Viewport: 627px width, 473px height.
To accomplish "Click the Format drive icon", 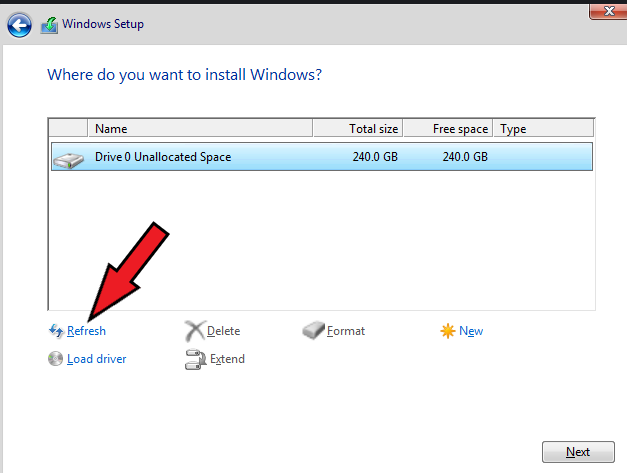I will coord(313,331).
